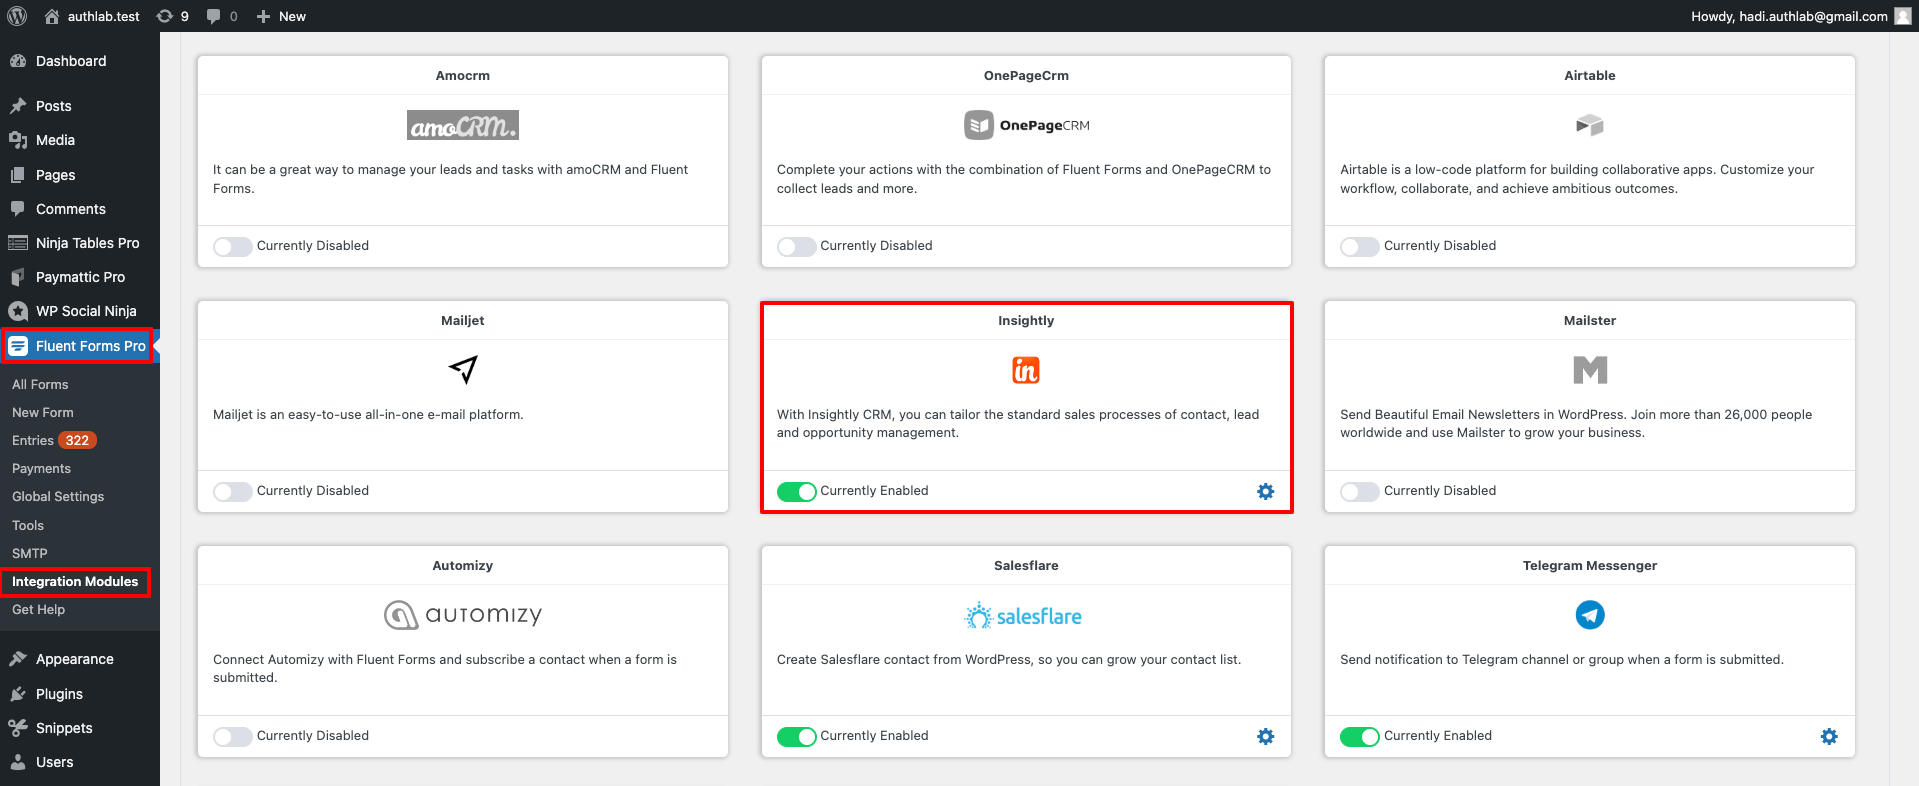The height and width of the screenshot is (786, 1919).
Task: Open Salesflare settings gear icon
Action: [x=1265, y=736]
